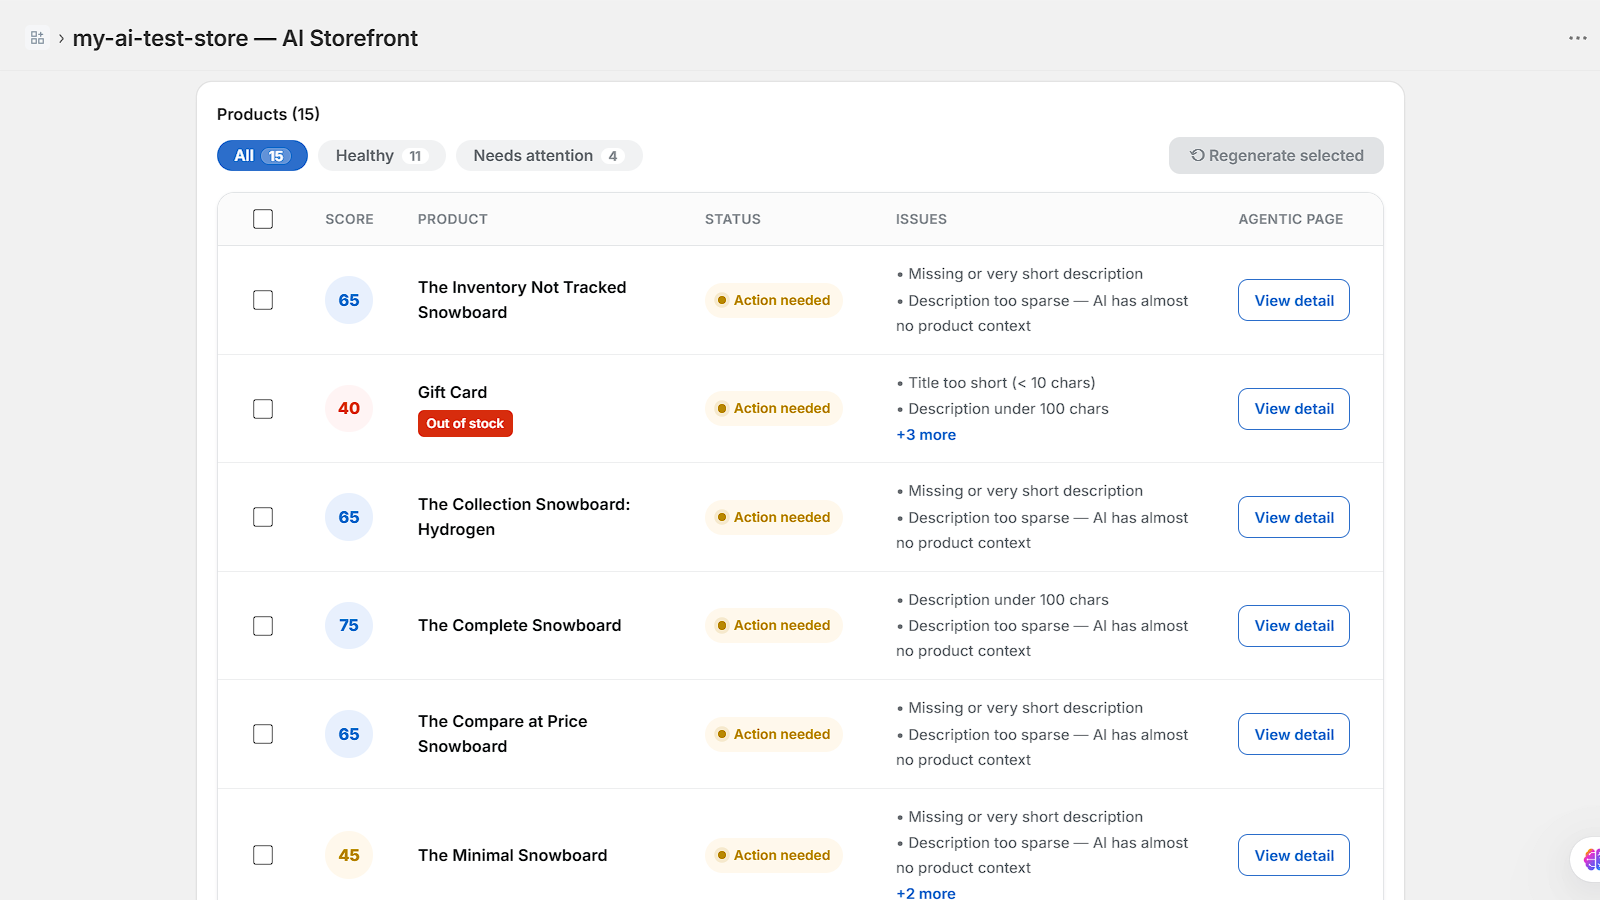Click The Minimal Snowboard product name
This screenshot has height=900, width=1600.
(513, 855)
